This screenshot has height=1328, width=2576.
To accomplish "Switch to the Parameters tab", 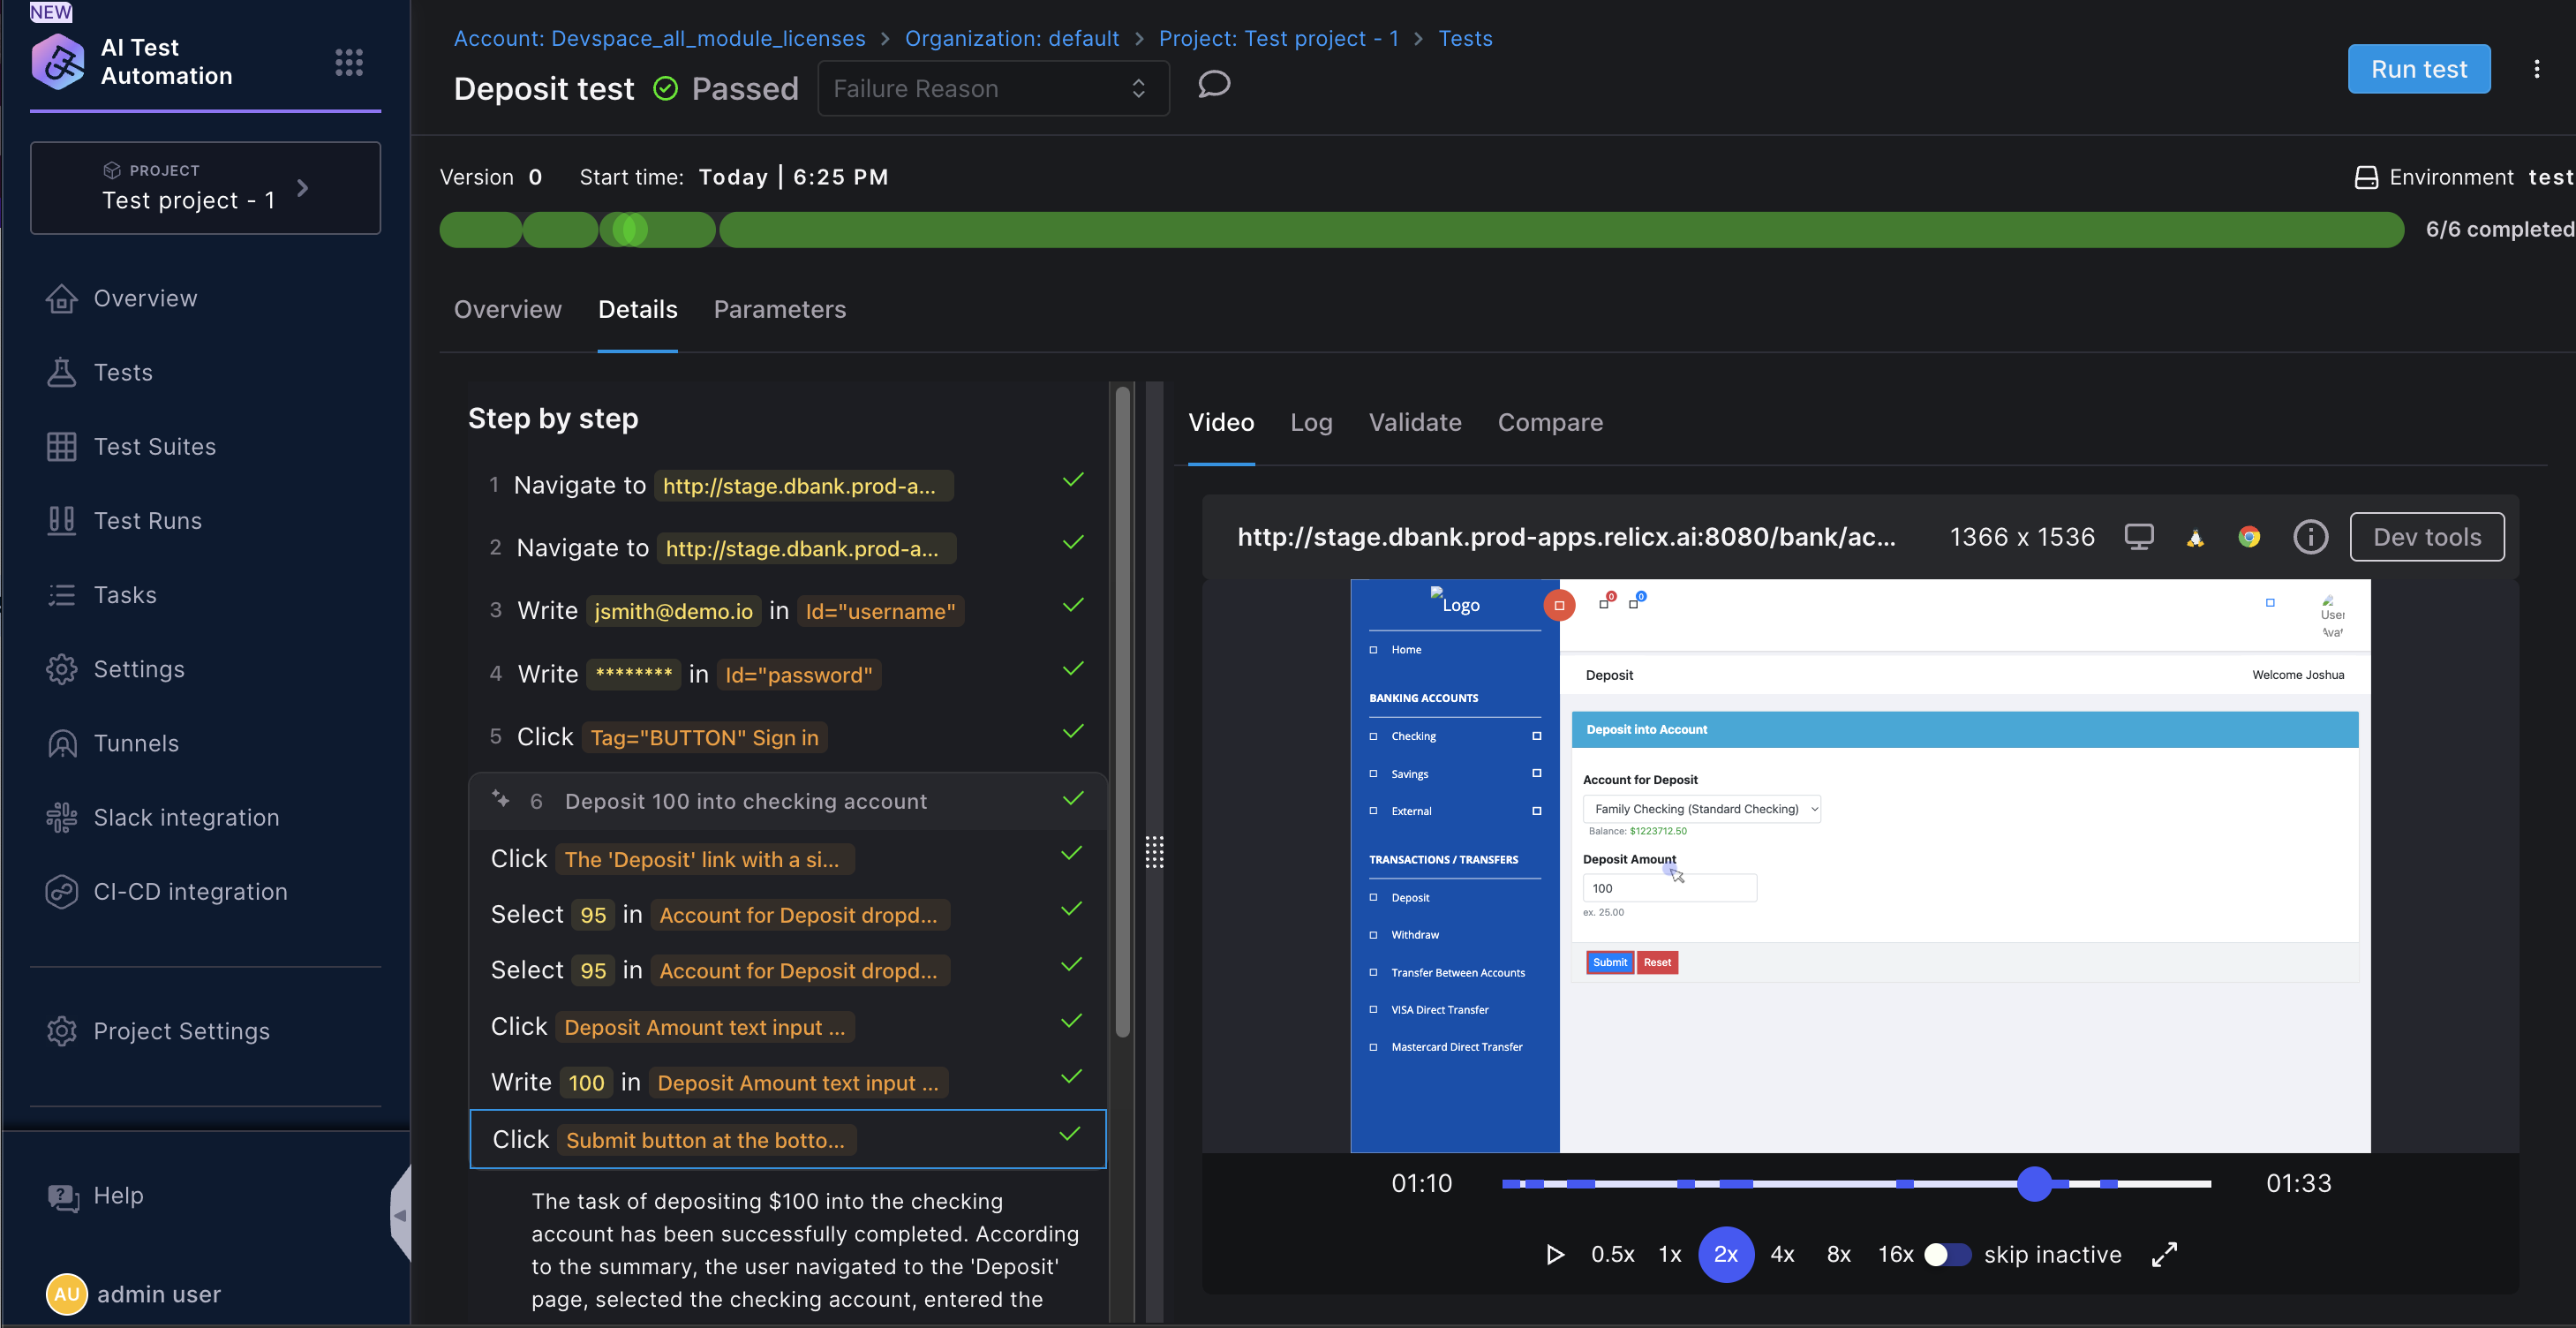I will click(779, 309).
